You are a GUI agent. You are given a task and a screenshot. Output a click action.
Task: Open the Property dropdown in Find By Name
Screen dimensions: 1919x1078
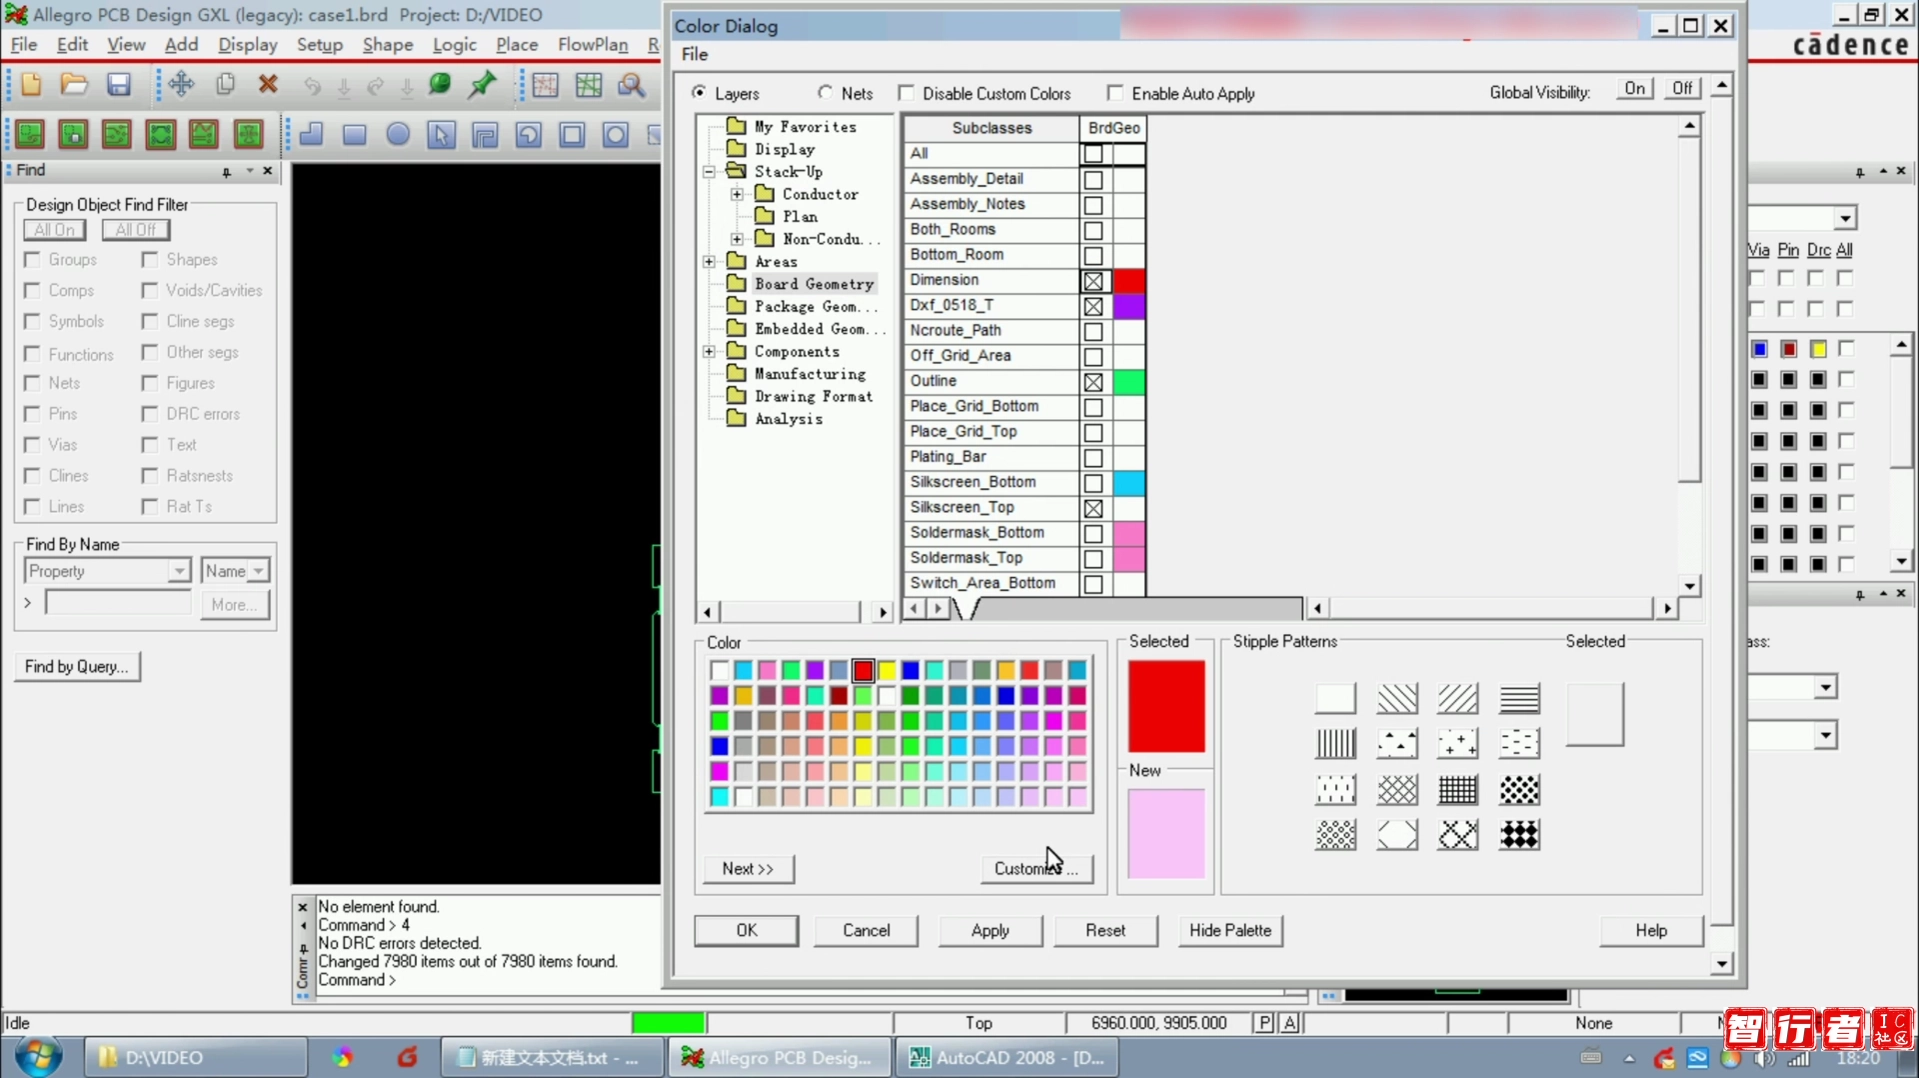click(179, 571)
